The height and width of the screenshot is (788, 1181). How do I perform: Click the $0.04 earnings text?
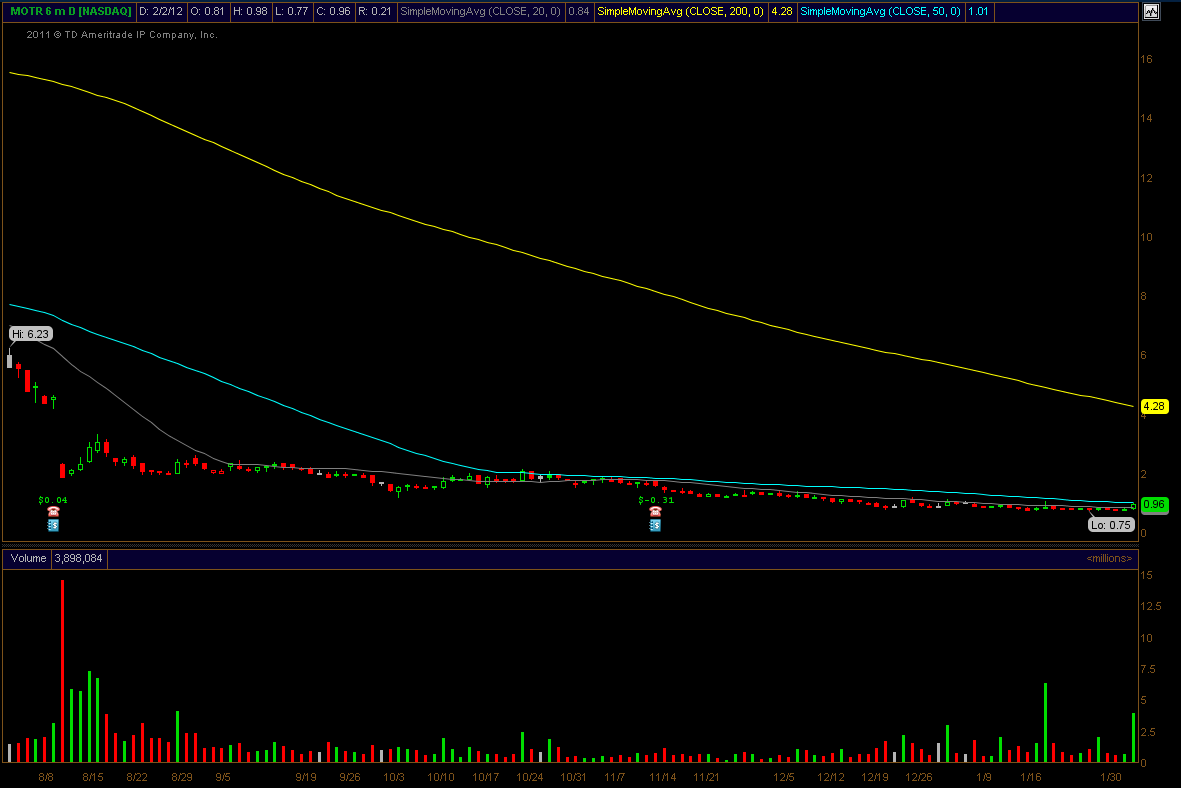53,500
